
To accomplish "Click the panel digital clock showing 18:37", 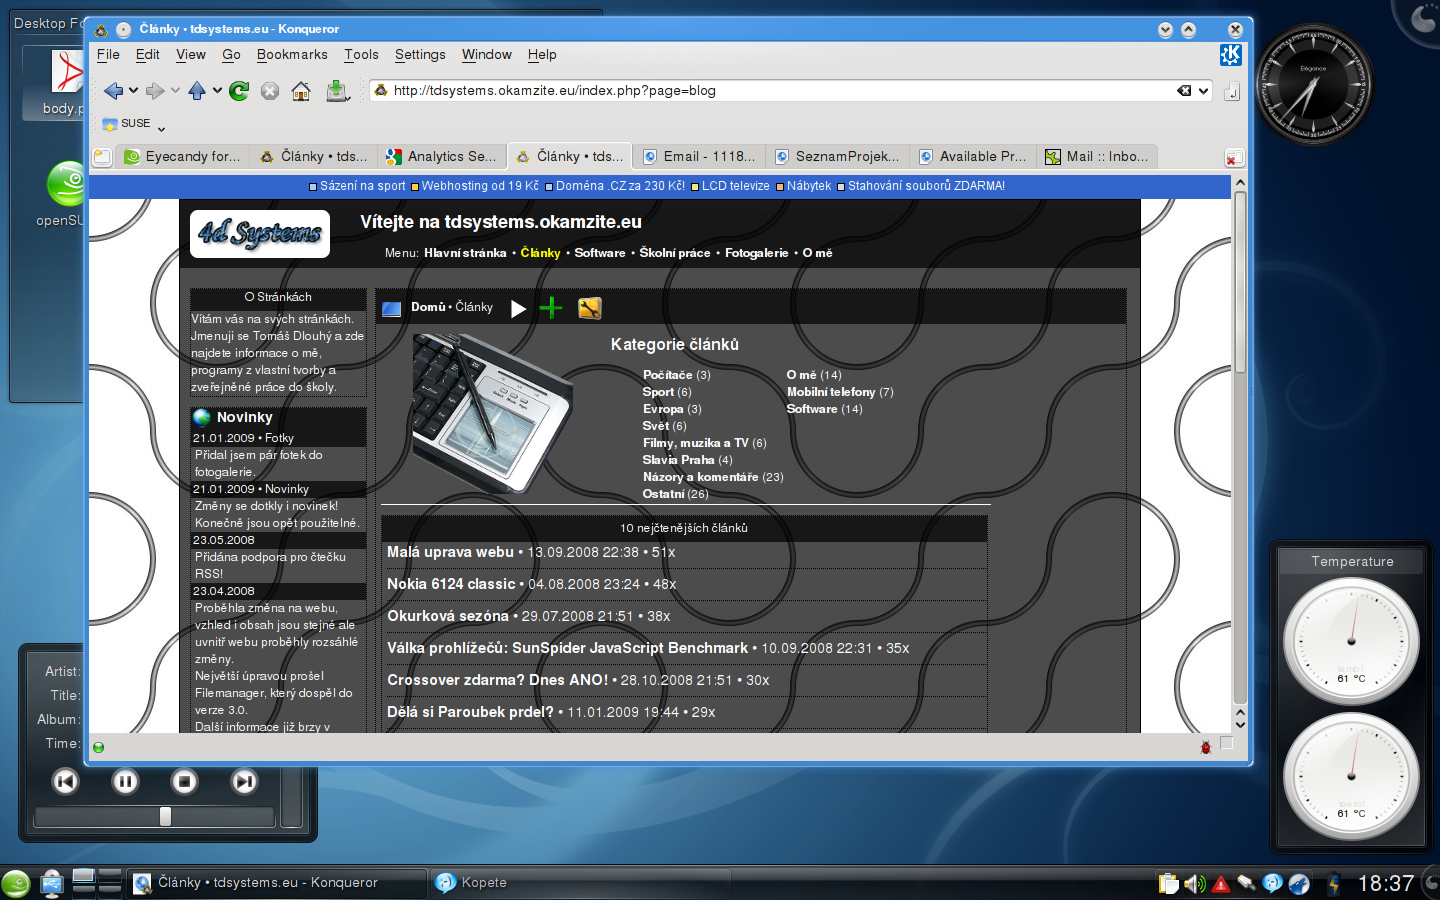I will [1385, 883].
